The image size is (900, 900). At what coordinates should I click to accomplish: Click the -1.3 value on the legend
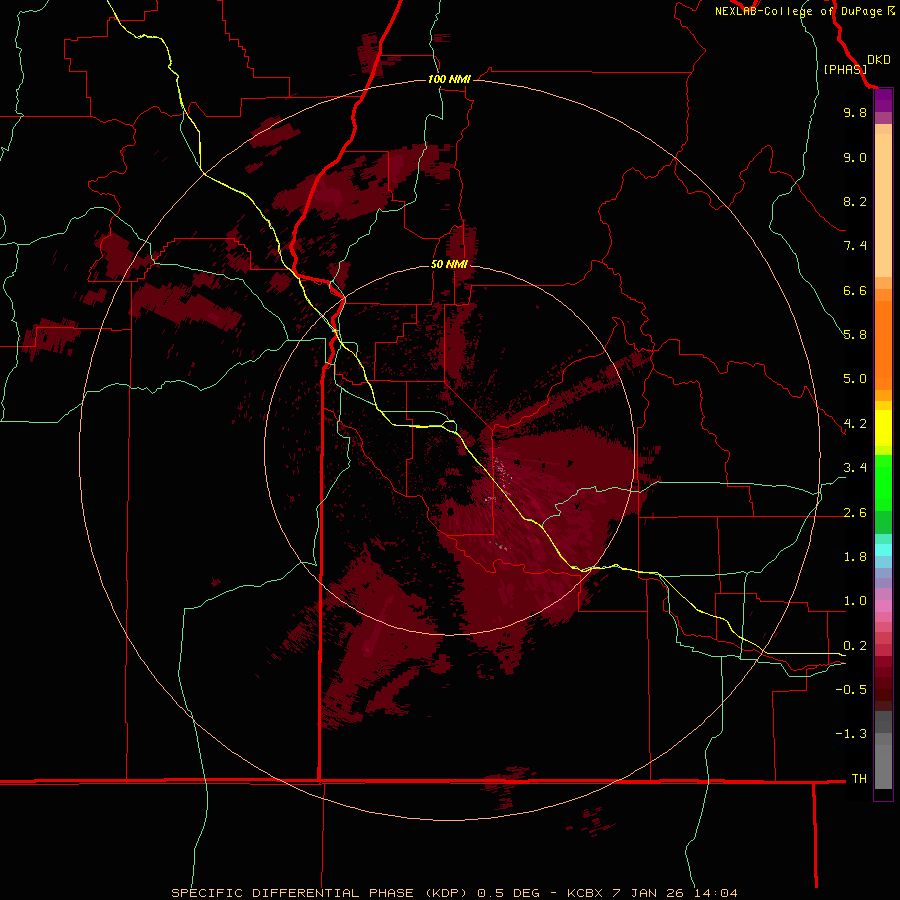(x=851, y=734)
